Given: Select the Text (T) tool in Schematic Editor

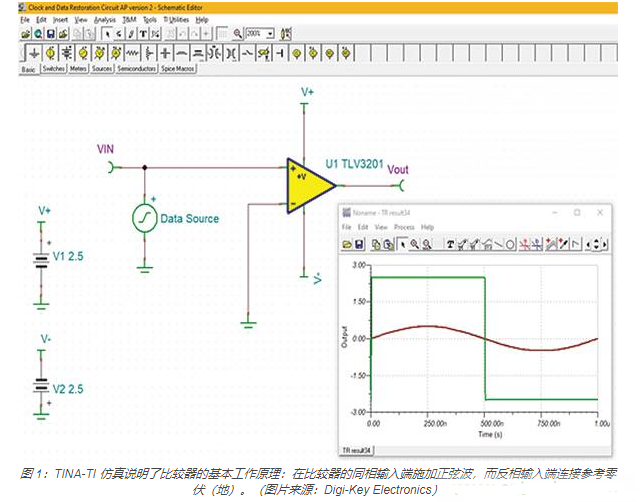Looking at the screenshot, I should click(143, 34).
